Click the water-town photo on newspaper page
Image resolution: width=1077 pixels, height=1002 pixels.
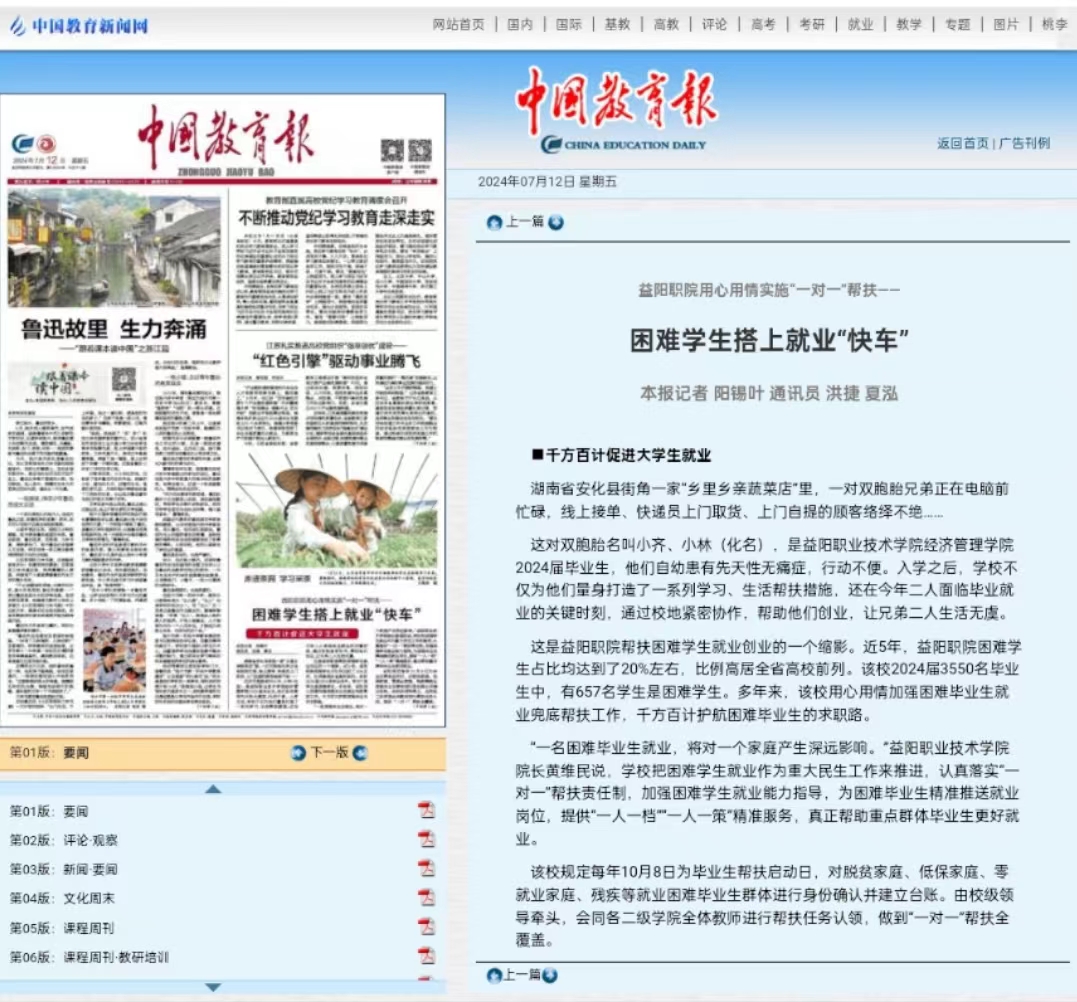coord(114,249)
